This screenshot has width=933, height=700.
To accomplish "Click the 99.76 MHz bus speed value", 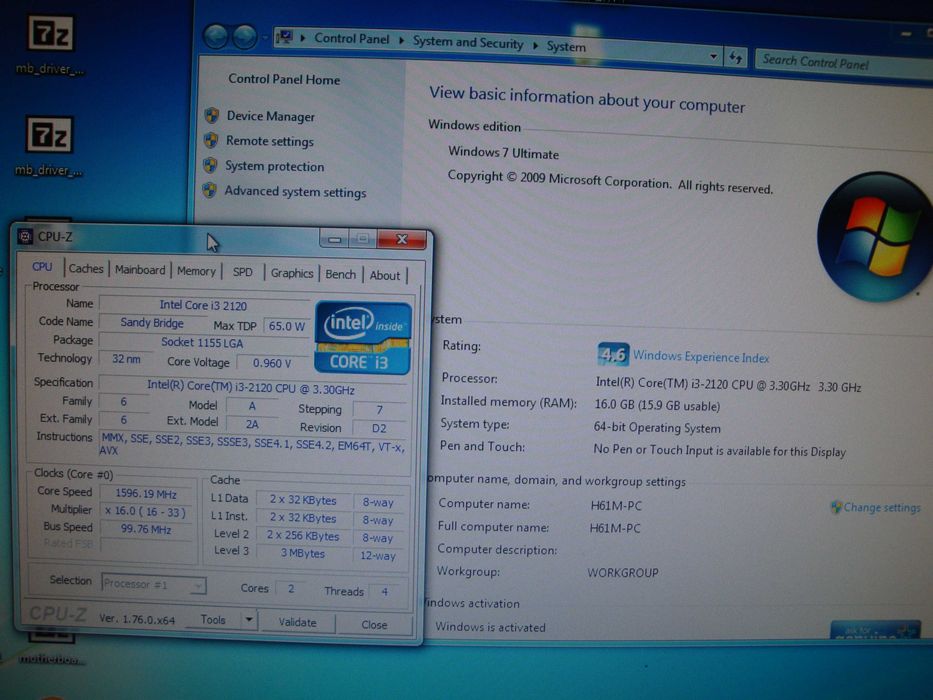I will coord(146,529).
